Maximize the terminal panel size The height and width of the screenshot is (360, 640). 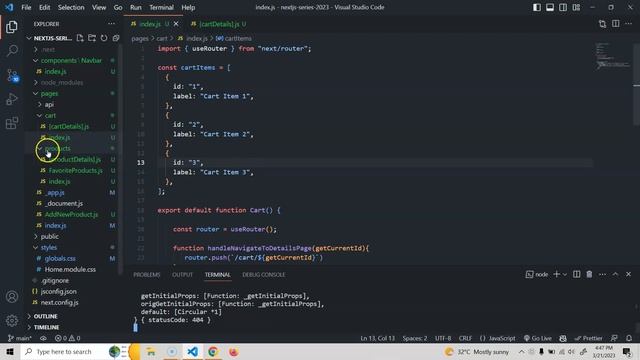(x=615, y=274)
